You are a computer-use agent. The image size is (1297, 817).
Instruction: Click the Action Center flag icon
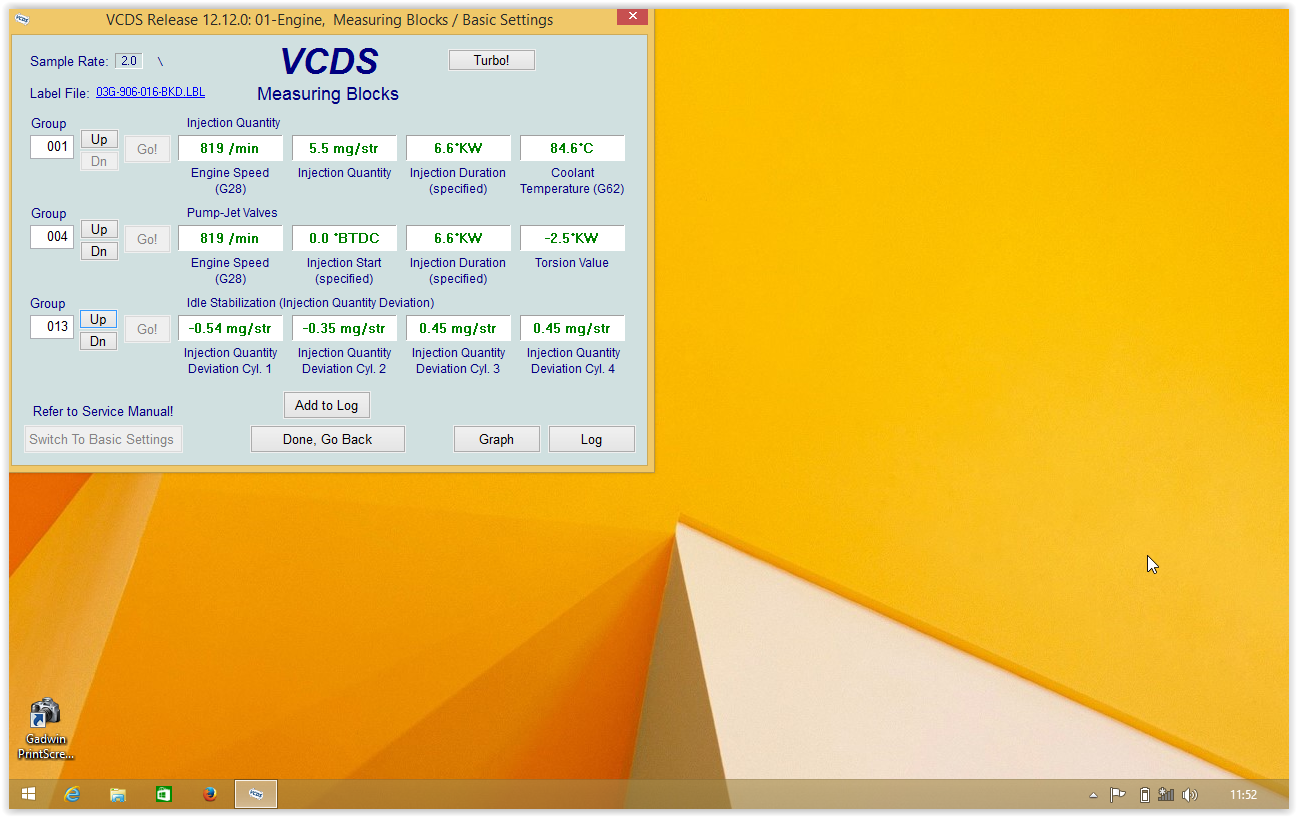[x=1118, y=795]
